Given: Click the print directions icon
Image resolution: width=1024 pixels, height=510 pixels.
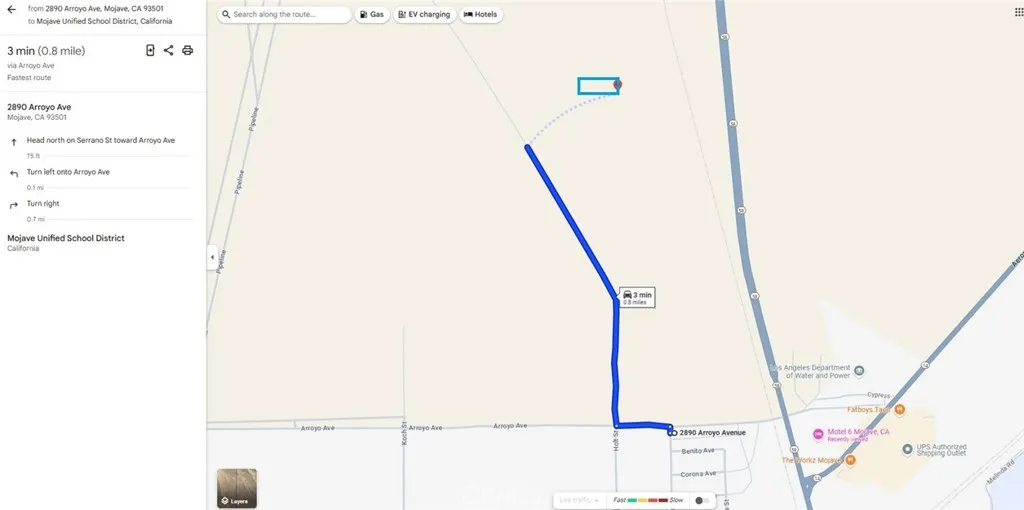Looking at the screenshot, I should click(187, 50).
